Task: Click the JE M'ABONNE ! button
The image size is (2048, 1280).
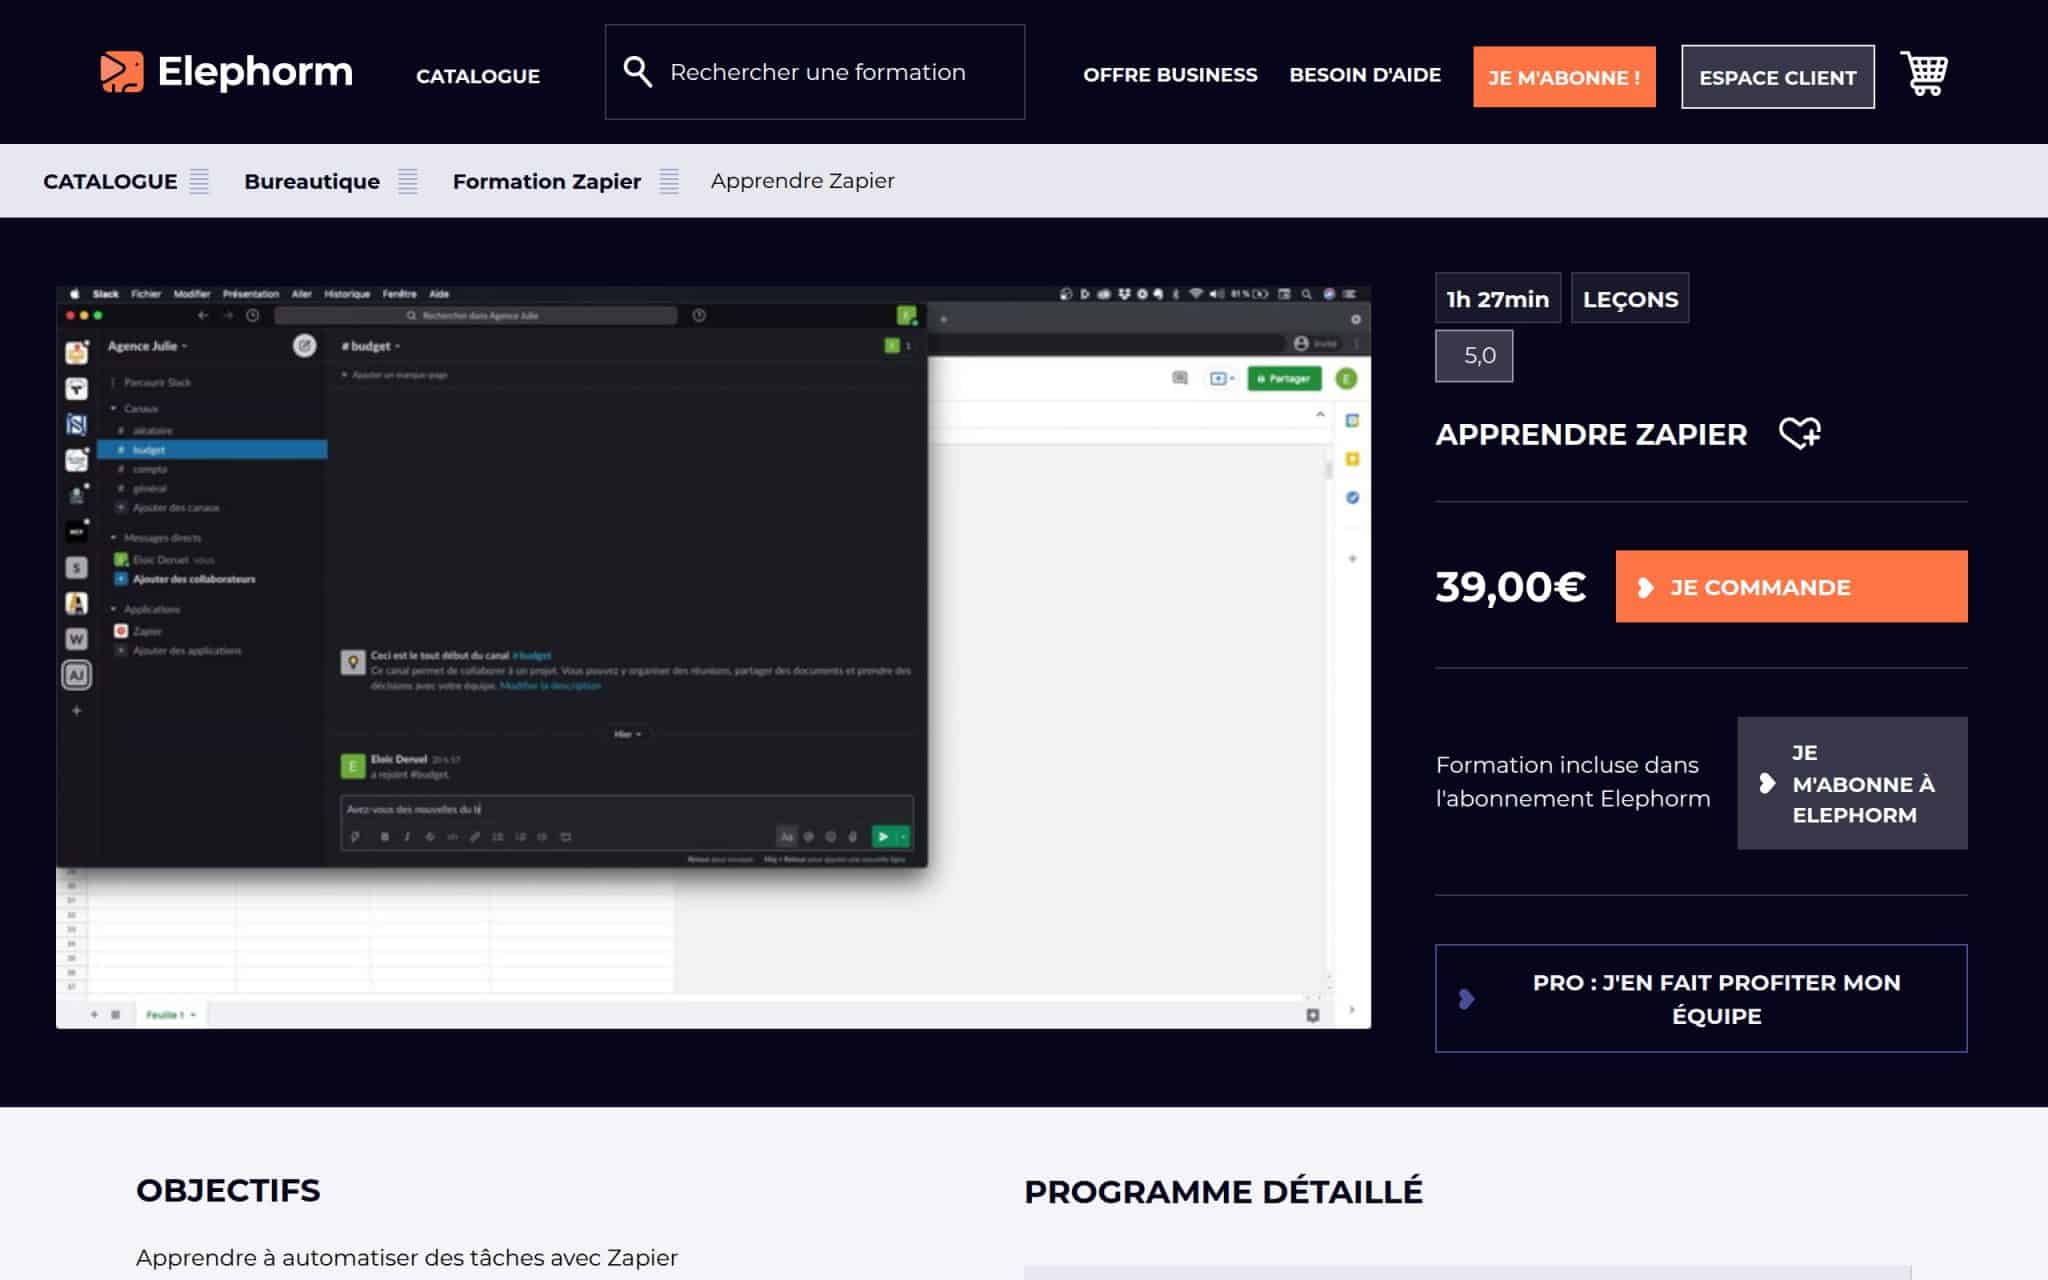Action: coord(1564,77)
